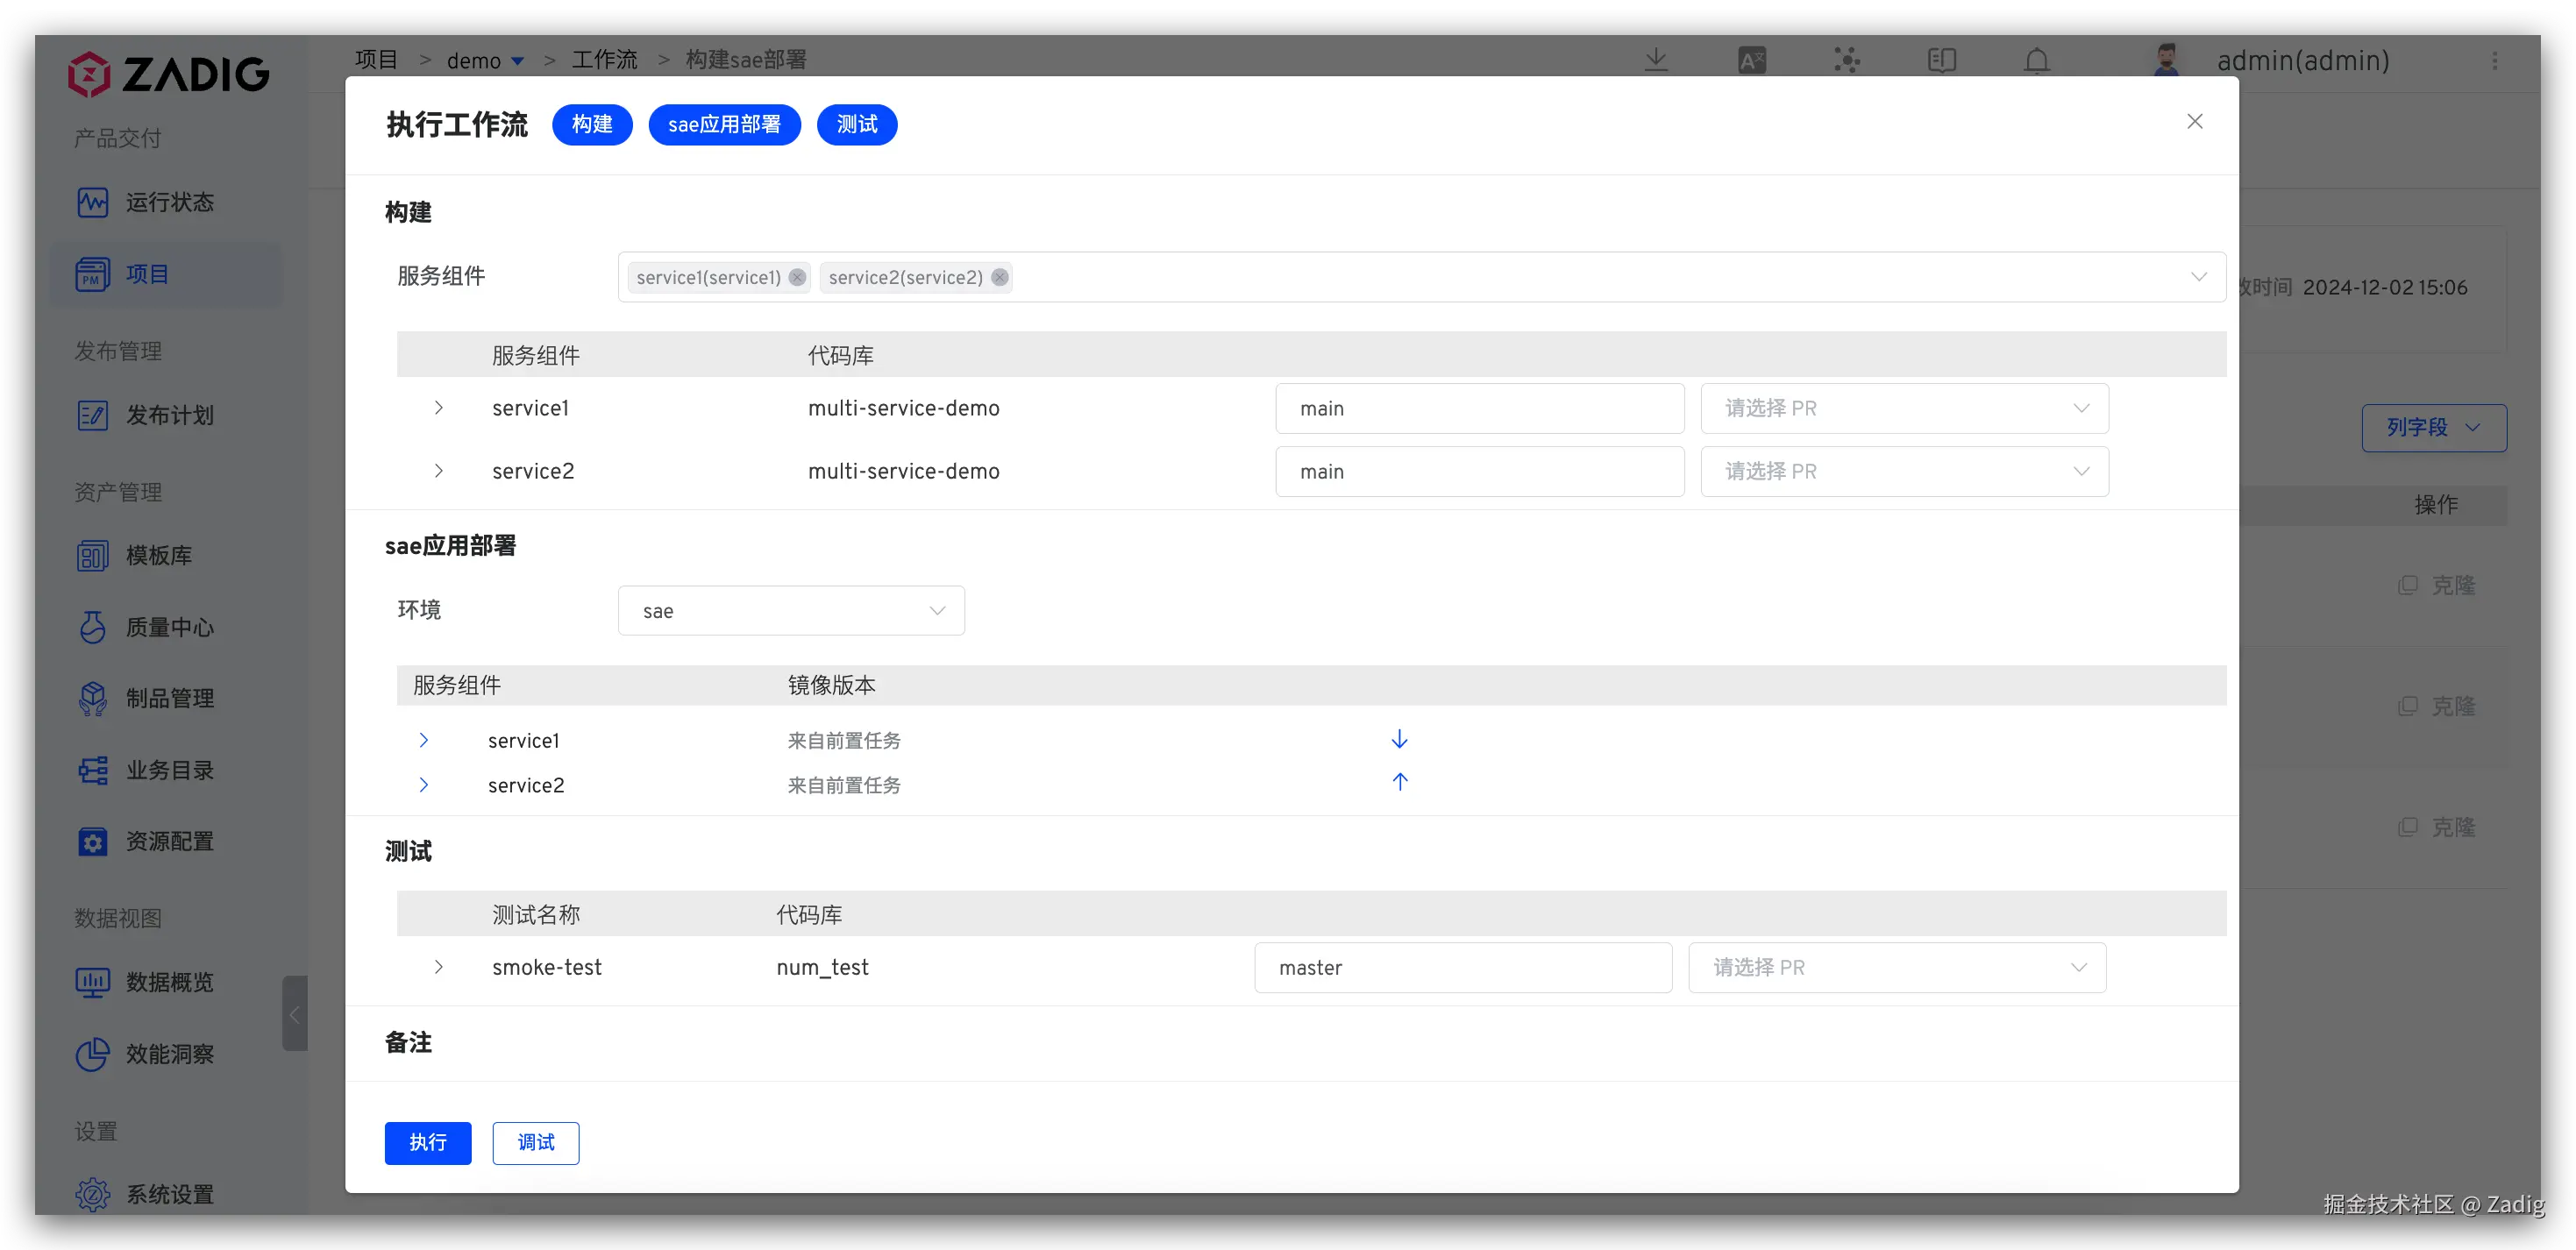Expand service2 in sae deploy table
2576x1250 pixels.
pyautogui.click(x=423, y=785)
